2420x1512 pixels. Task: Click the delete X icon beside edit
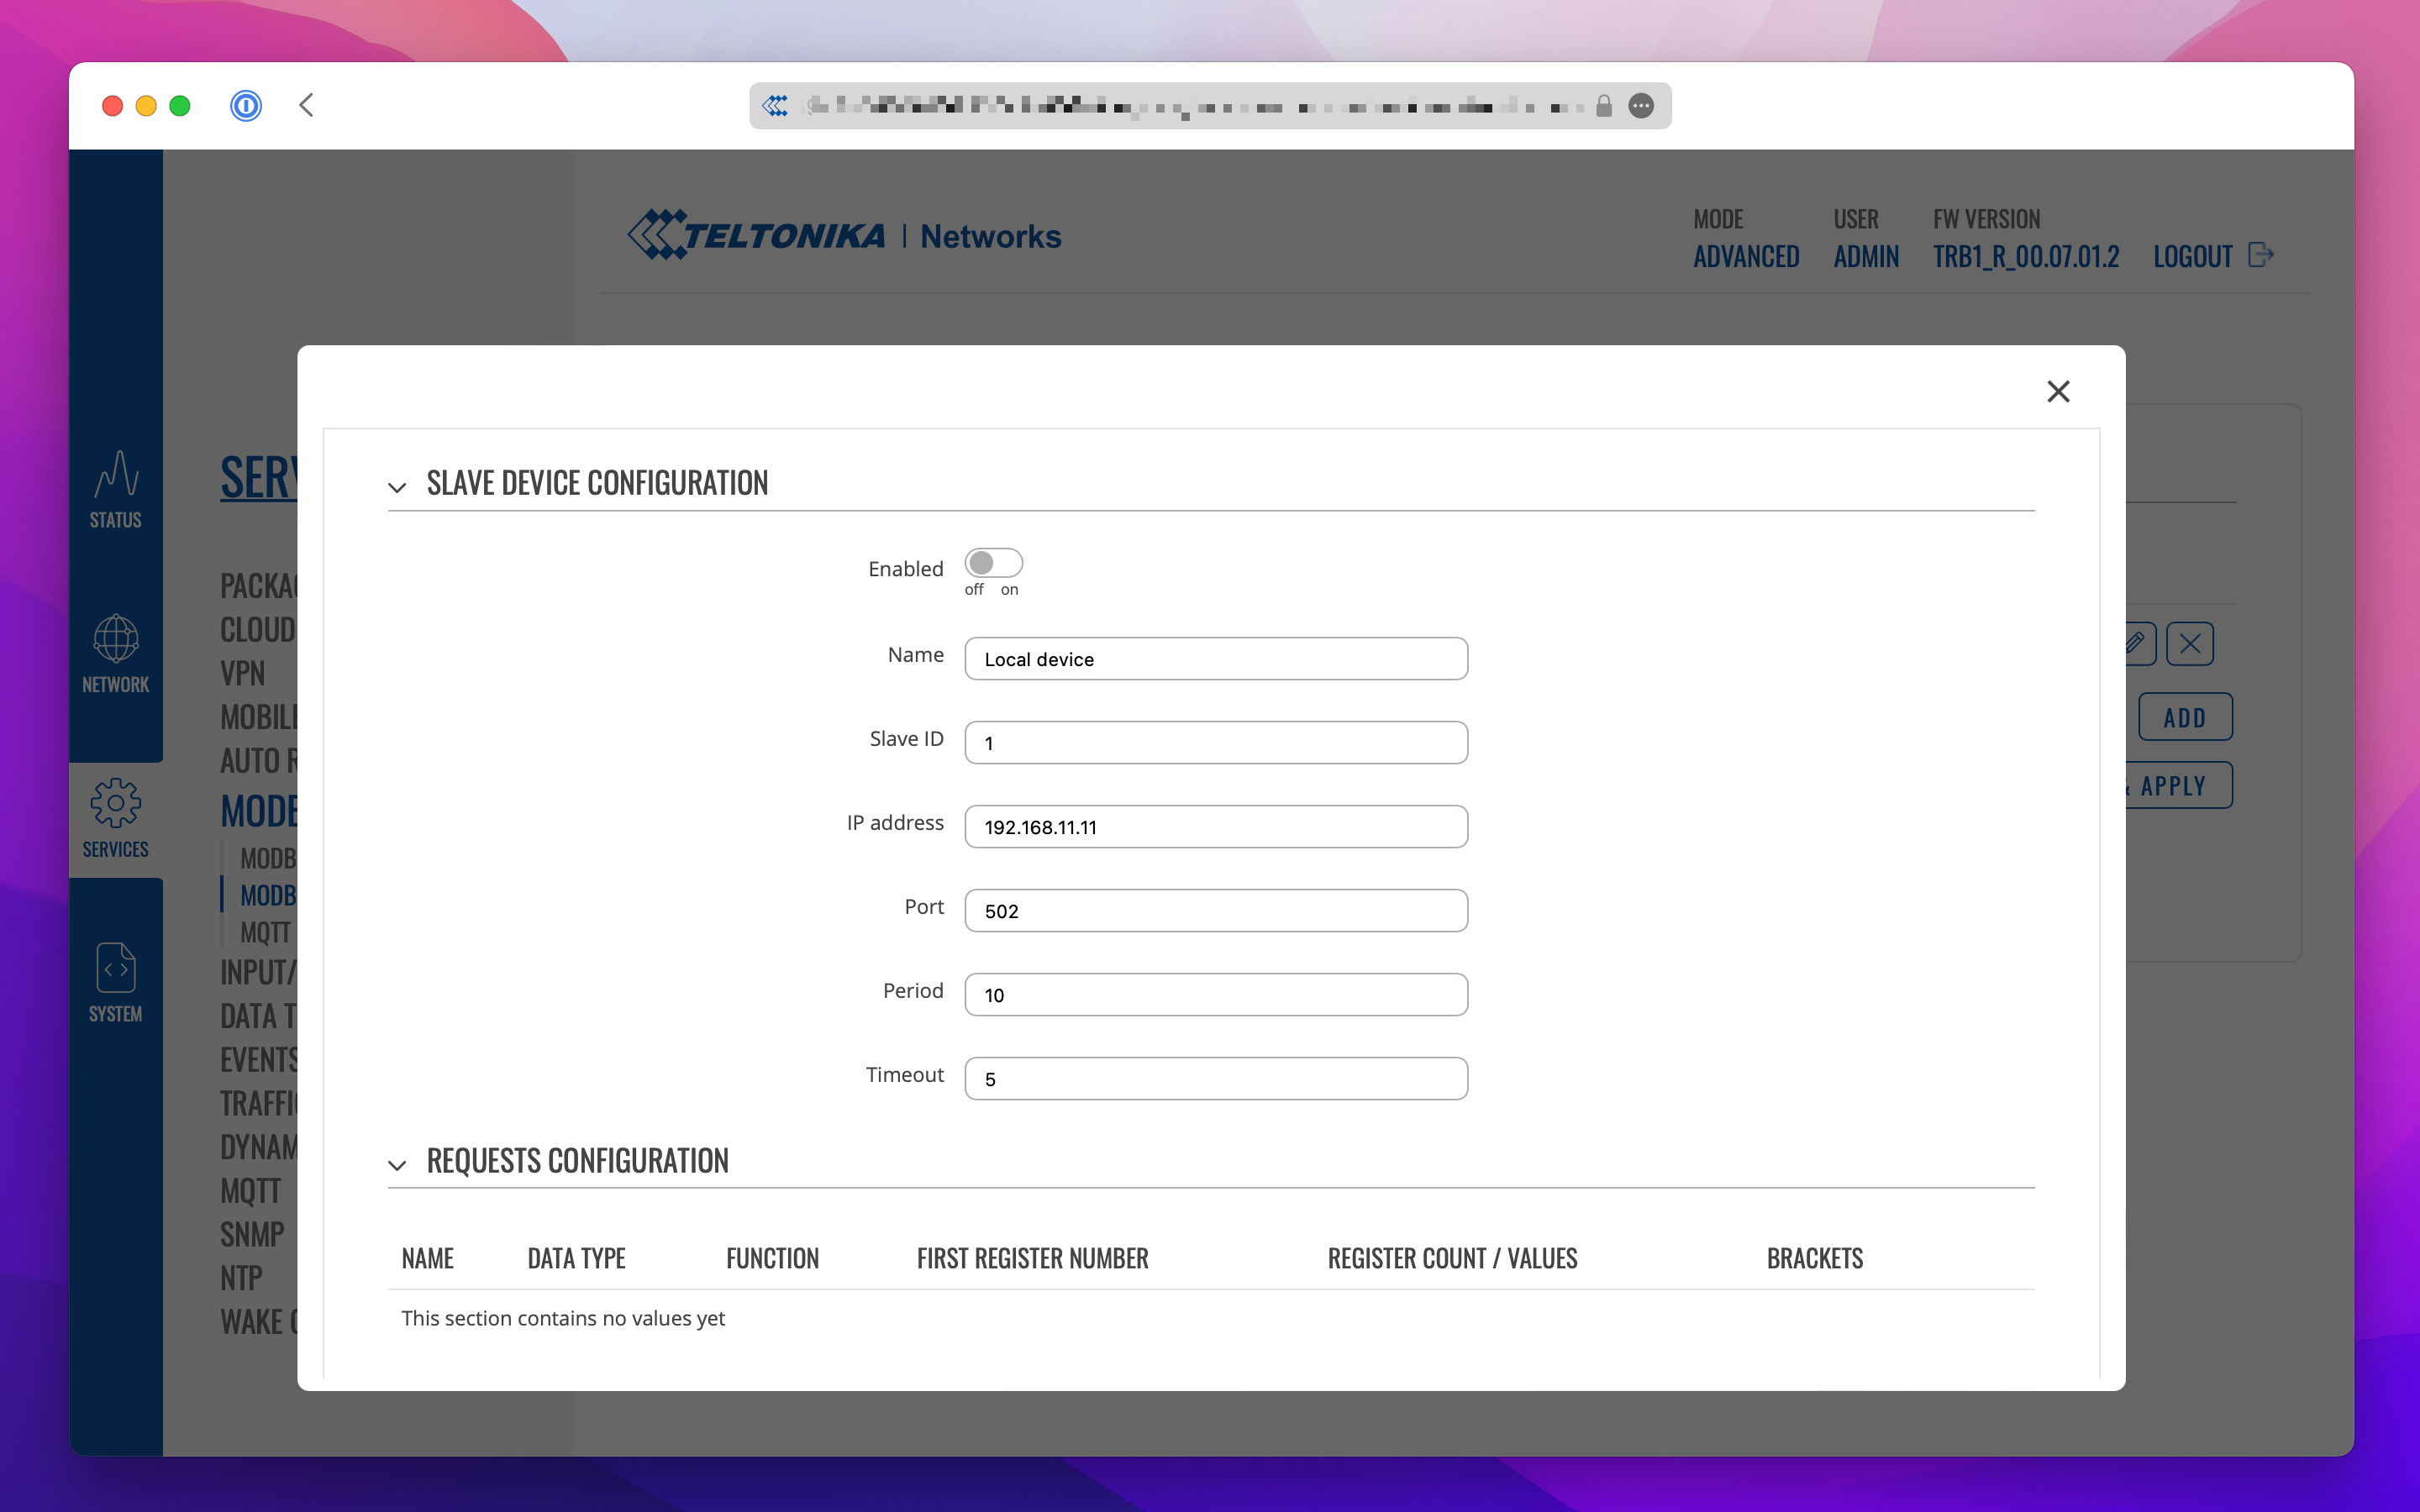pyautogui.click(x=2189, y=643)
